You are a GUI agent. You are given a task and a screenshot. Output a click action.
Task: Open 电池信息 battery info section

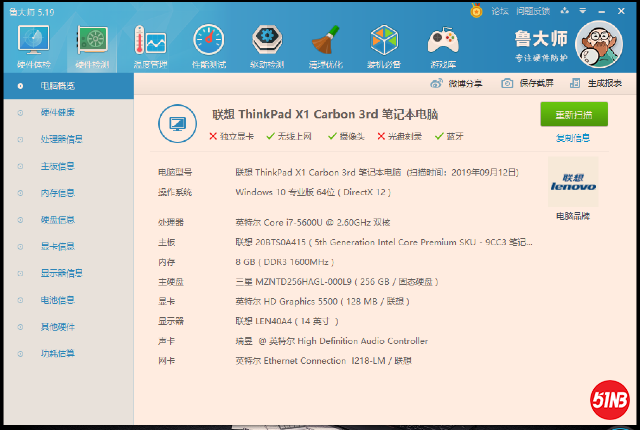click(57, 299)
